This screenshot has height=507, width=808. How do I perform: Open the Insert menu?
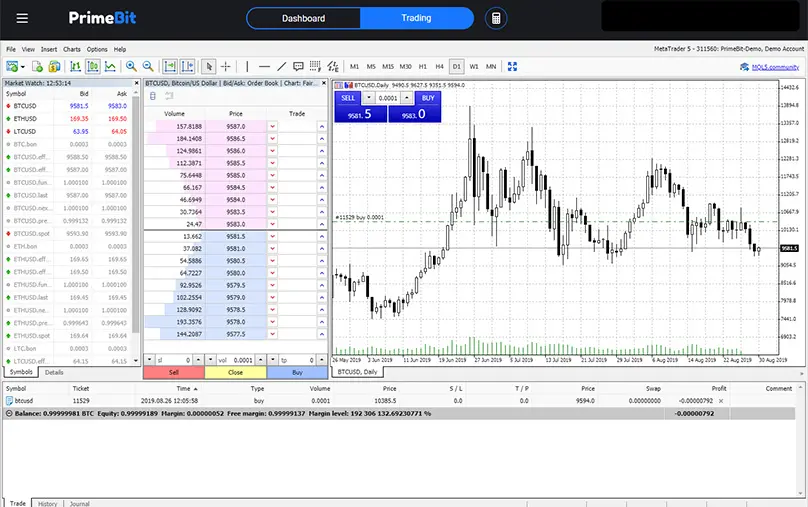[x=49, y=49]
